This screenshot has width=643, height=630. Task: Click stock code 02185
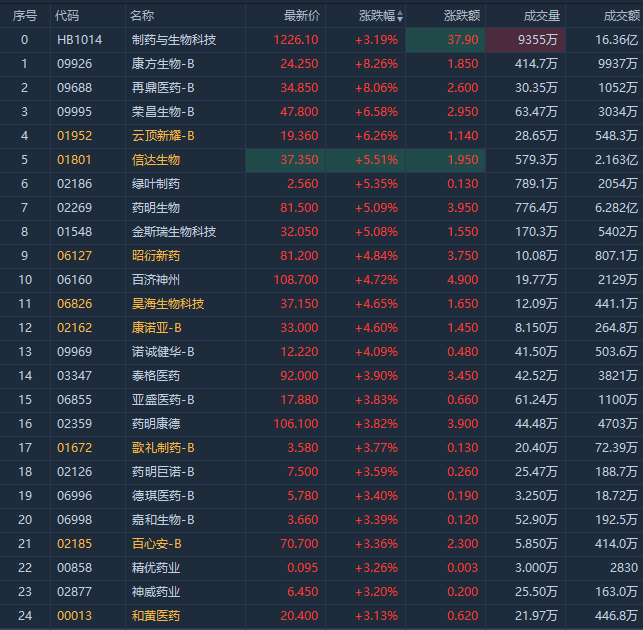click(75, 544)
